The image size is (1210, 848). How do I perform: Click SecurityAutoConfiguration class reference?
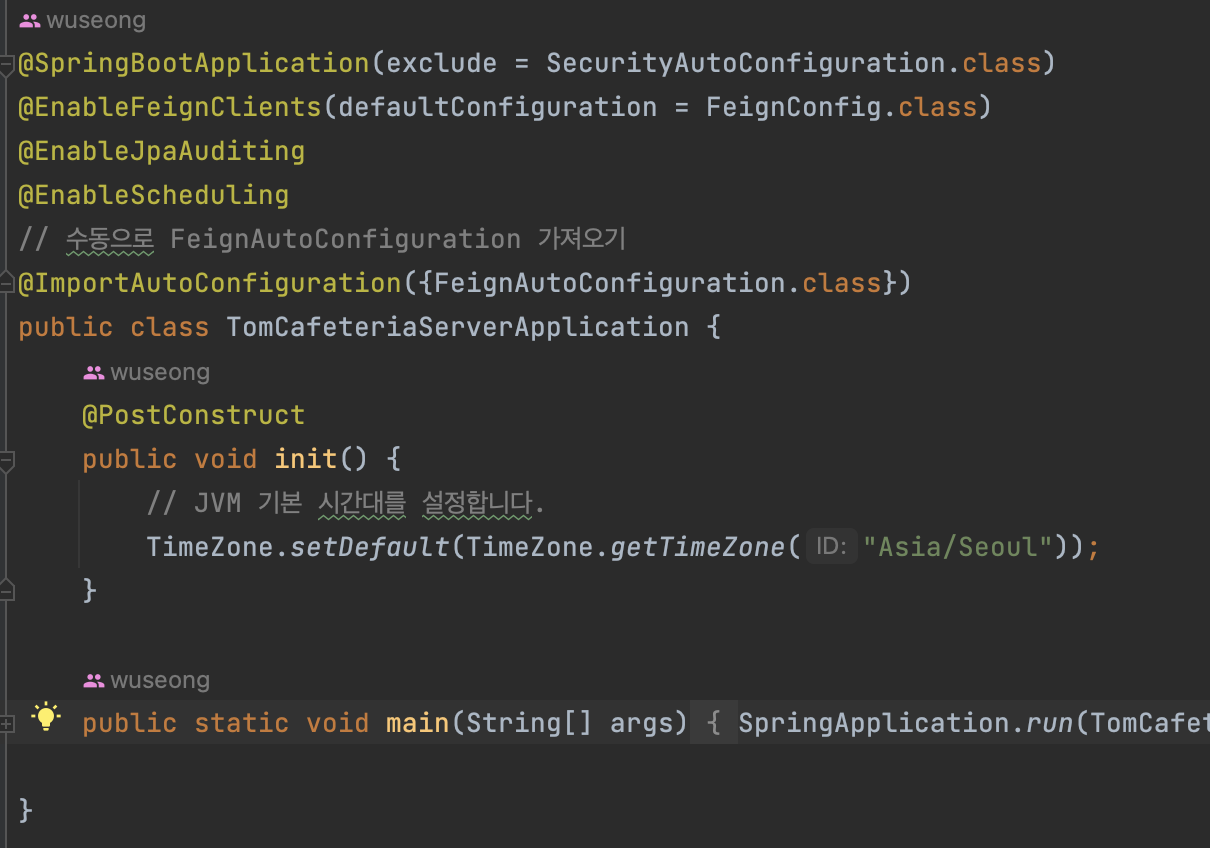click(x=746, y=64)
